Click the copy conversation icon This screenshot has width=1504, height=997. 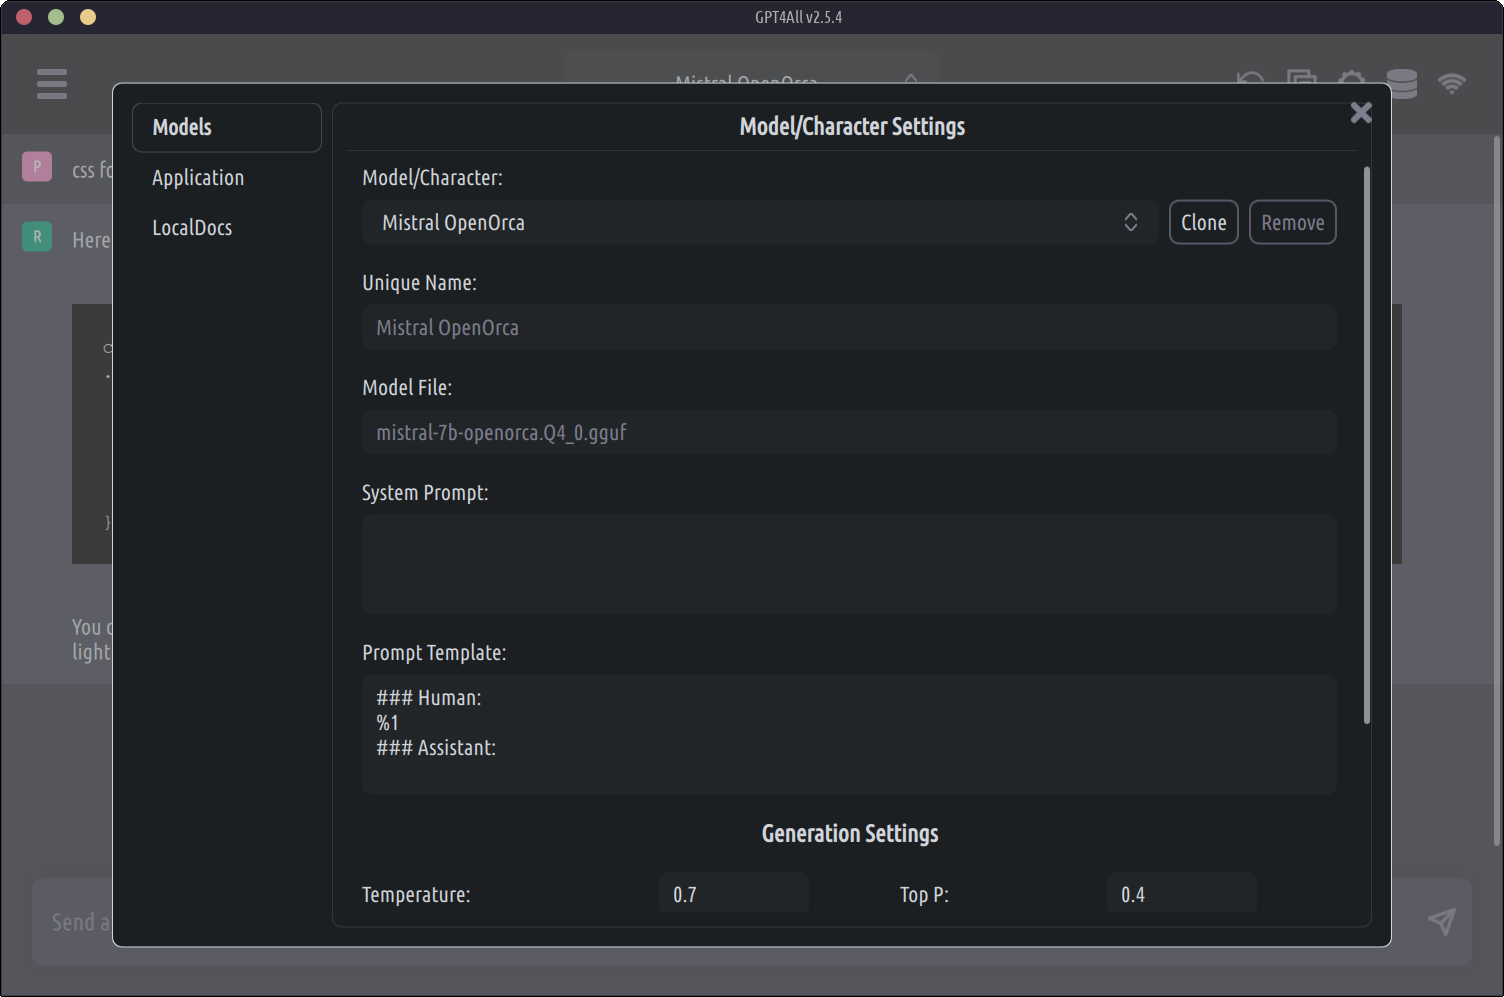(x=1302, y=78)
